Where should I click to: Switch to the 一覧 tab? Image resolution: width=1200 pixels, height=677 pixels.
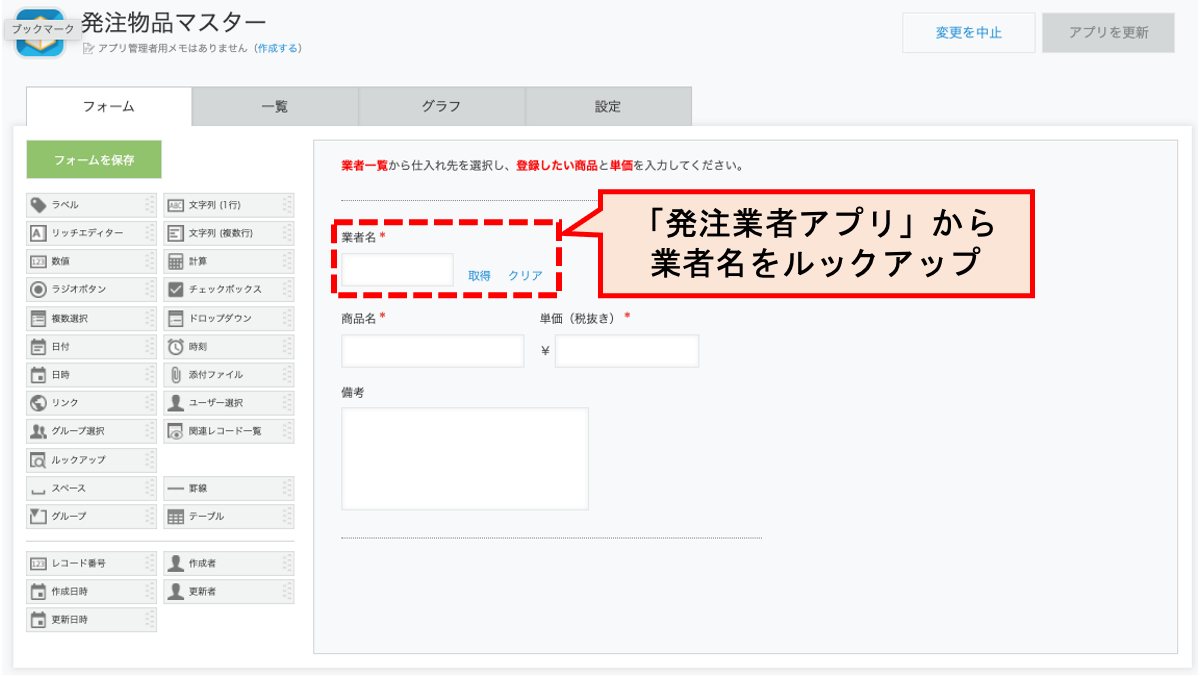[274, 107]
